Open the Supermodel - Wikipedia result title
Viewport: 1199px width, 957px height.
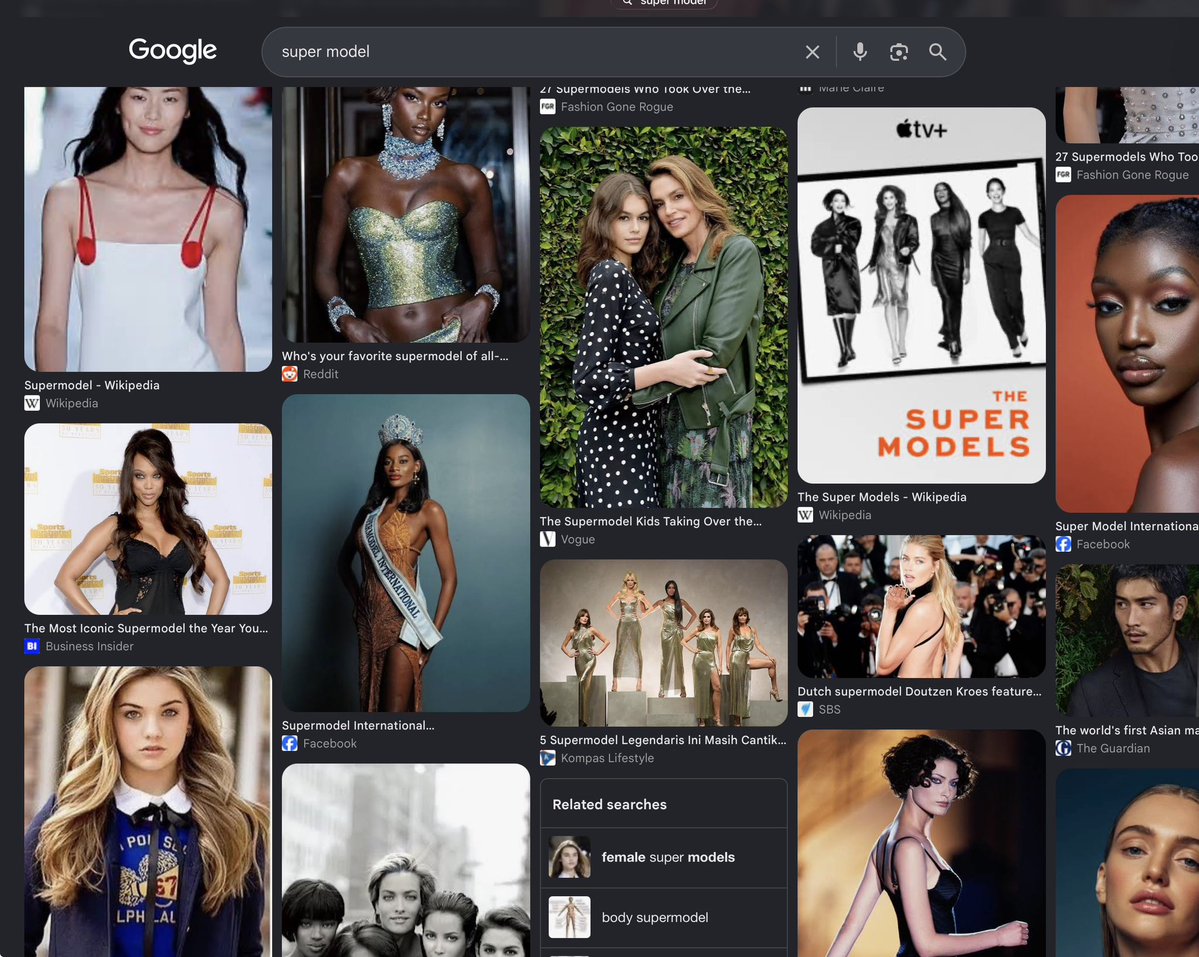92,384
